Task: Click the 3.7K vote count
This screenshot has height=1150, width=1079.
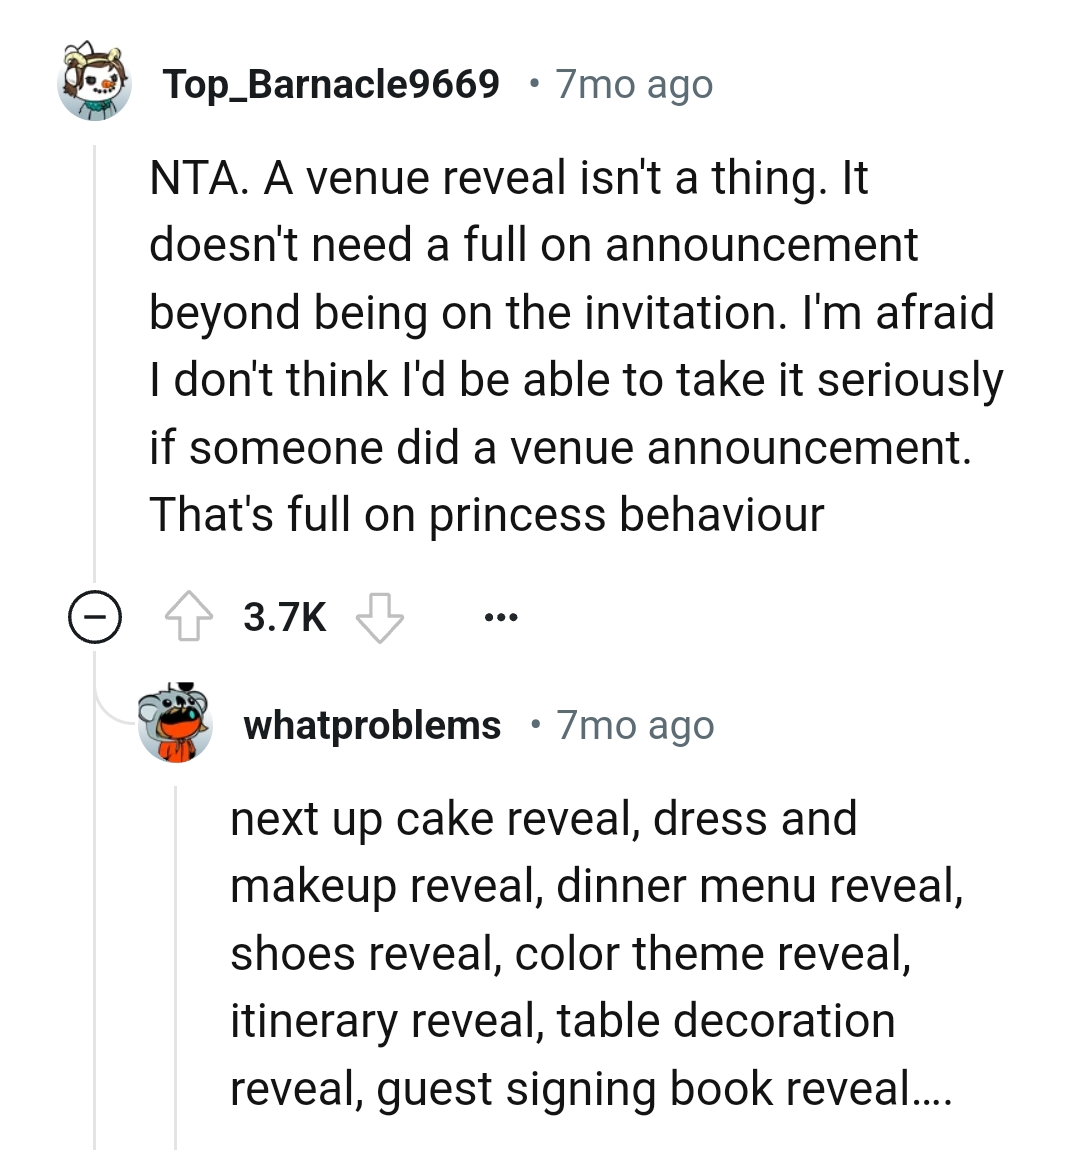Action: (x=283, y=617)
